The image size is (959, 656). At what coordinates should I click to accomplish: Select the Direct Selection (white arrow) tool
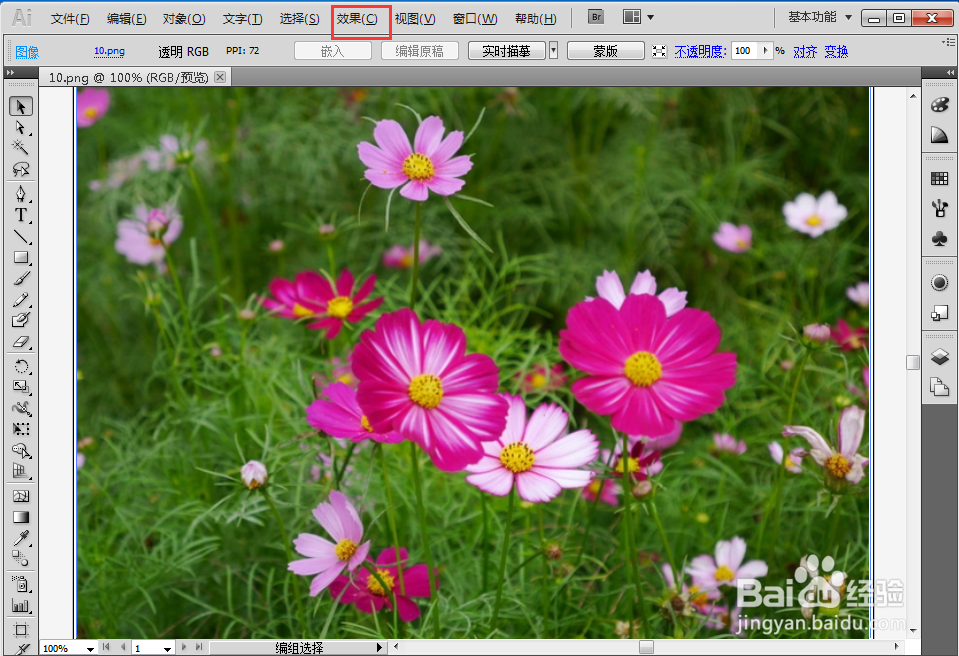click(21, 127)
